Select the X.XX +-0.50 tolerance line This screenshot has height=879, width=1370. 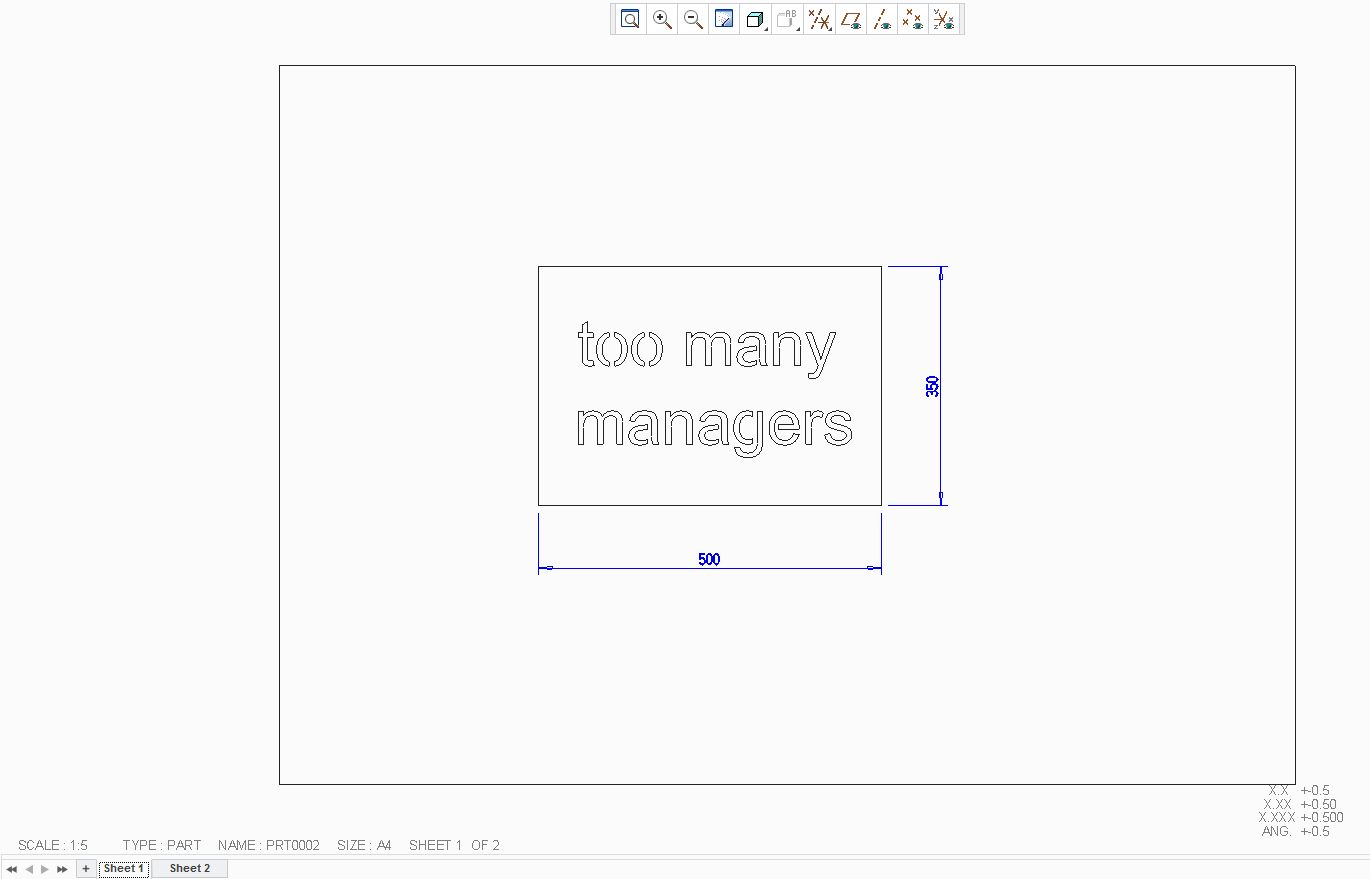click(1300, 804)
